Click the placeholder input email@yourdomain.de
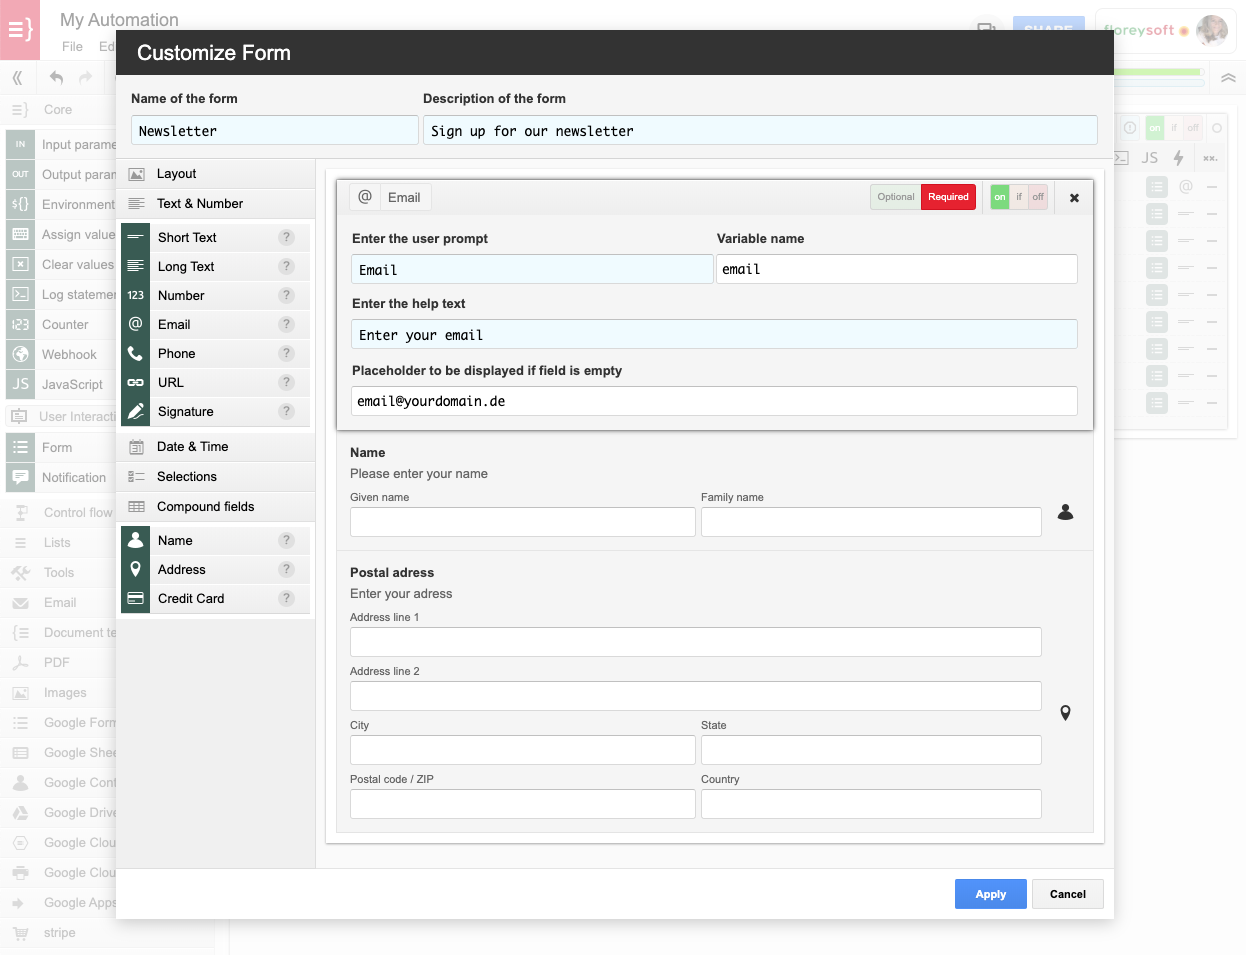The image size is (1246, 955). click(x=714, y=401)
